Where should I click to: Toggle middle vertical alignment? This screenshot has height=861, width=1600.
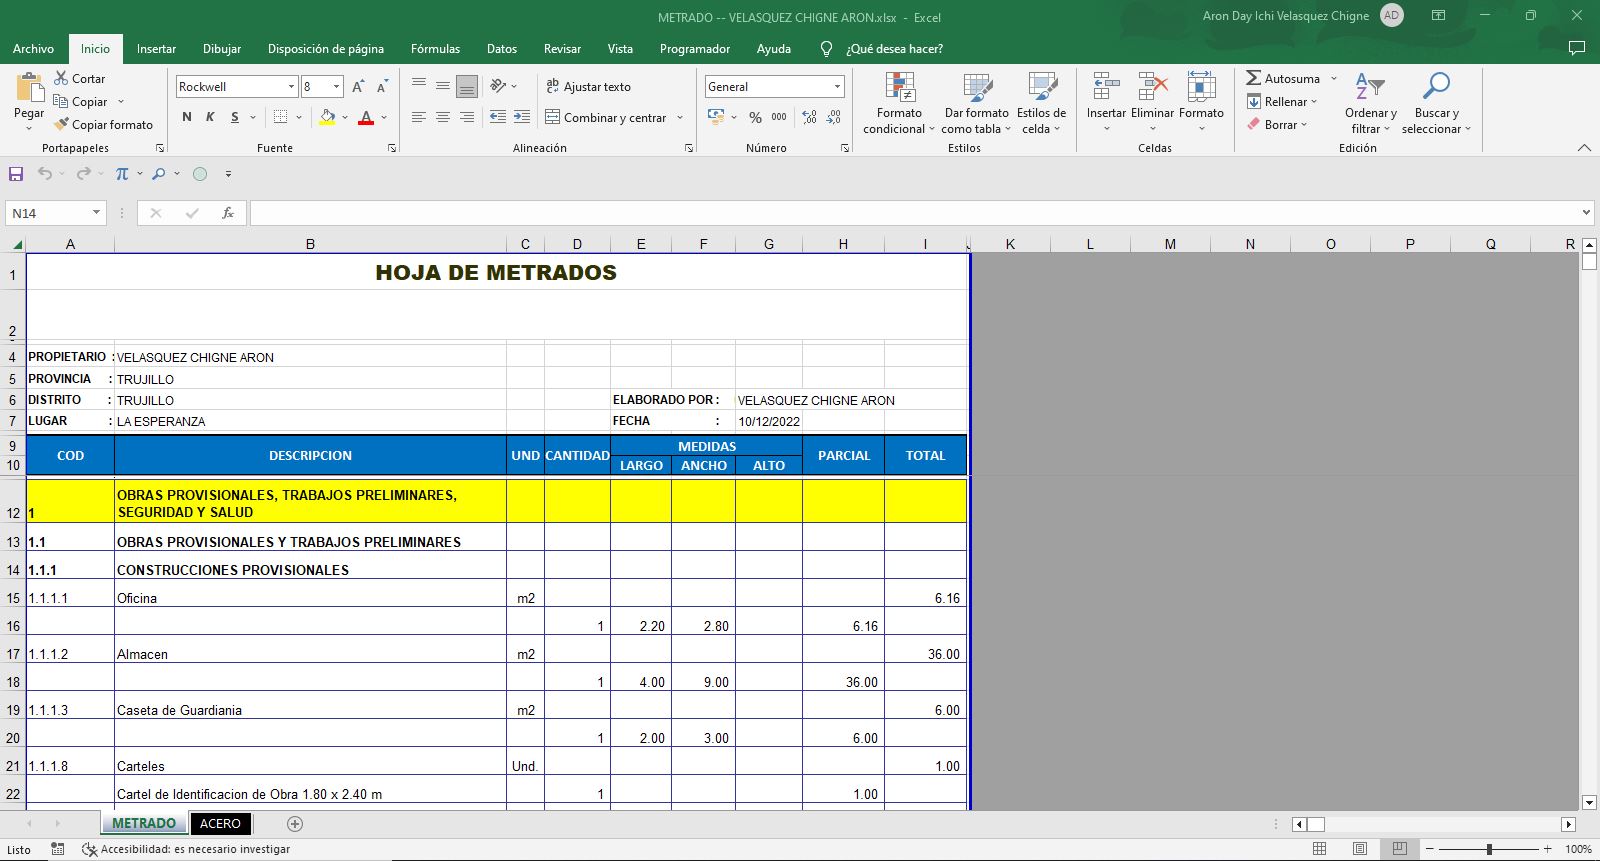coord(442,87)
